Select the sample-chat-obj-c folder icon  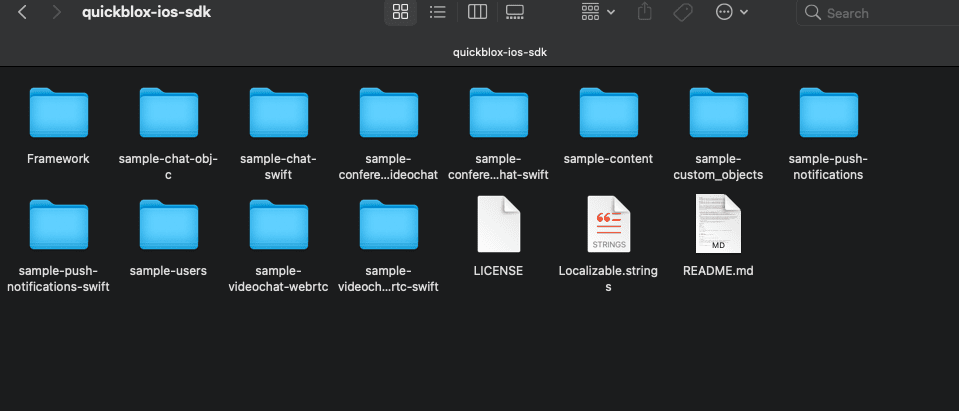point(169,113)
